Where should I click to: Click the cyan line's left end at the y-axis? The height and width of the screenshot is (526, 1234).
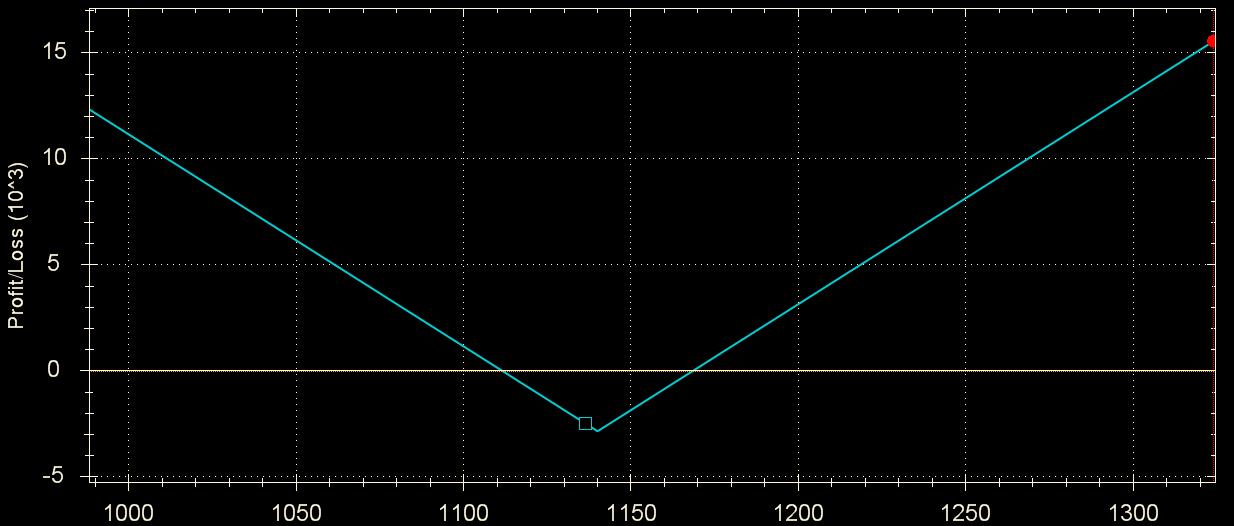[91, 109]
